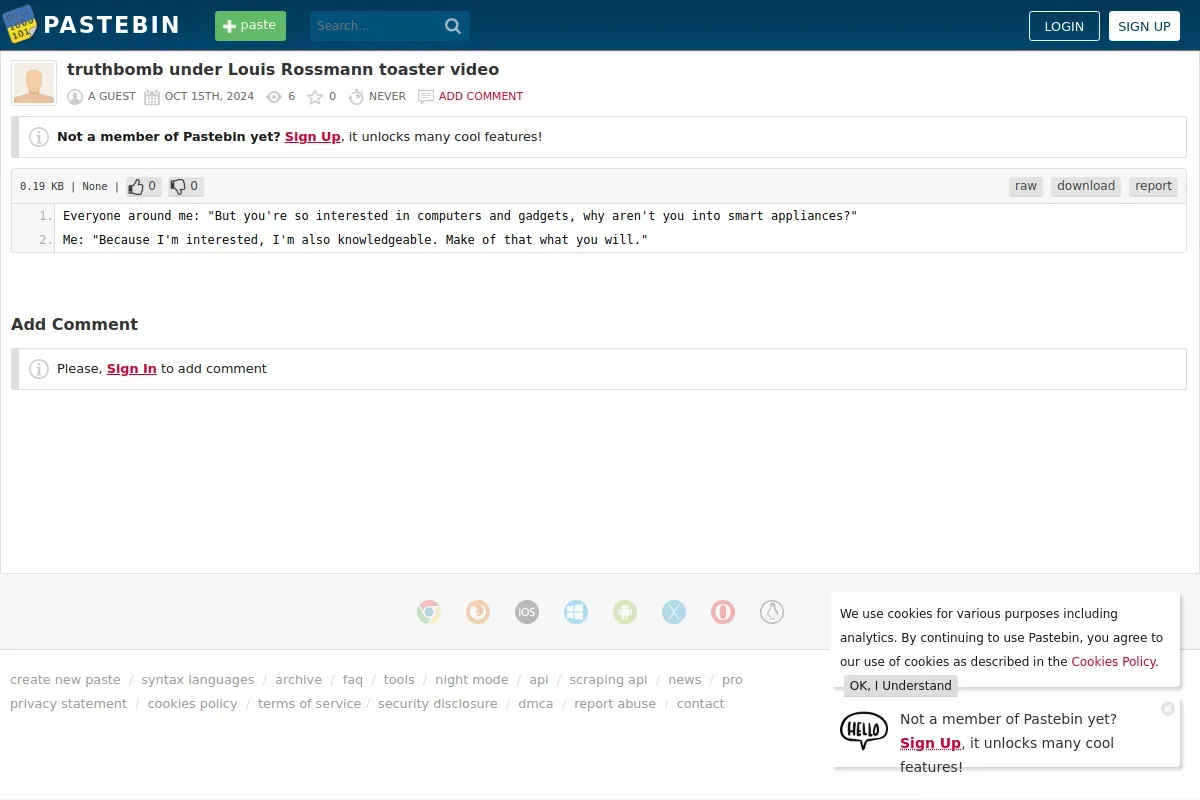Click the expiration stopwatch icon
1200x800 pixels.
(356, 97)
